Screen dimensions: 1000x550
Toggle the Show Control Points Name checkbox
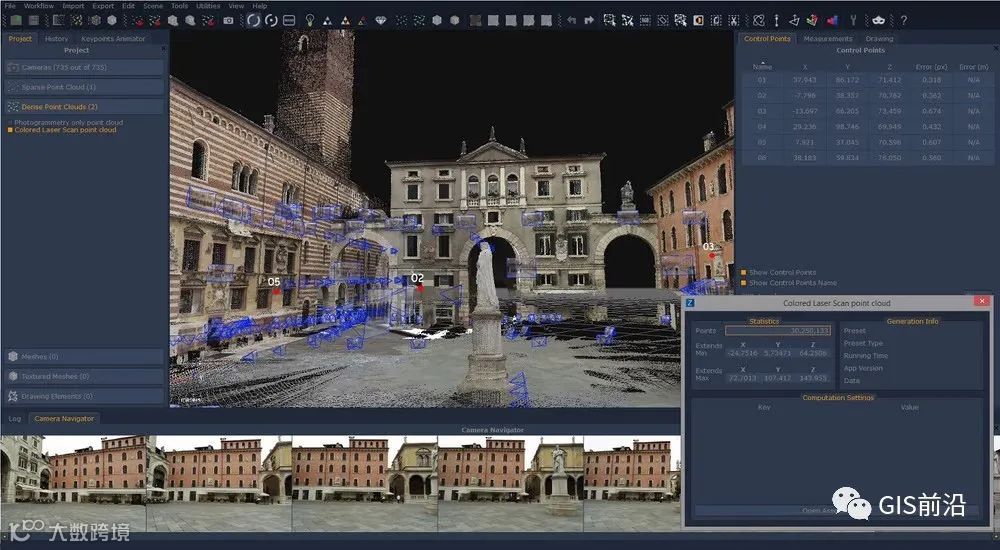point(744,283)
